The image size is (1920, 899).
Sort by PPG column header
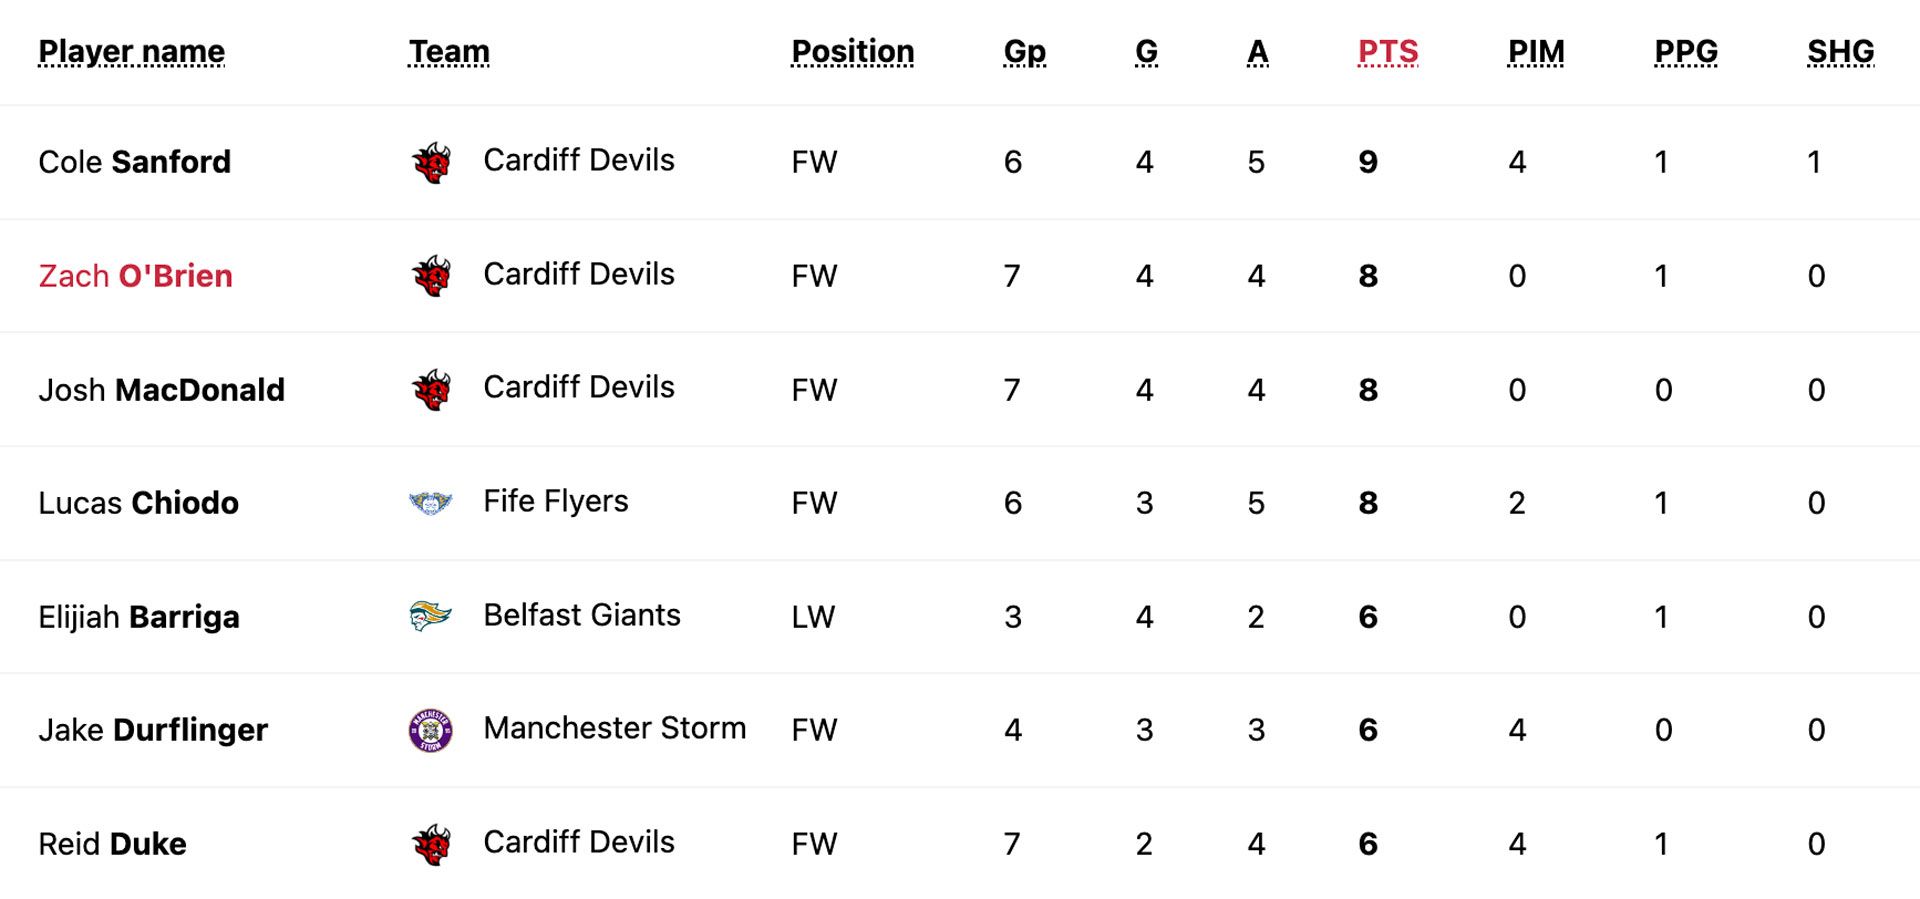tap(1686, 51)
